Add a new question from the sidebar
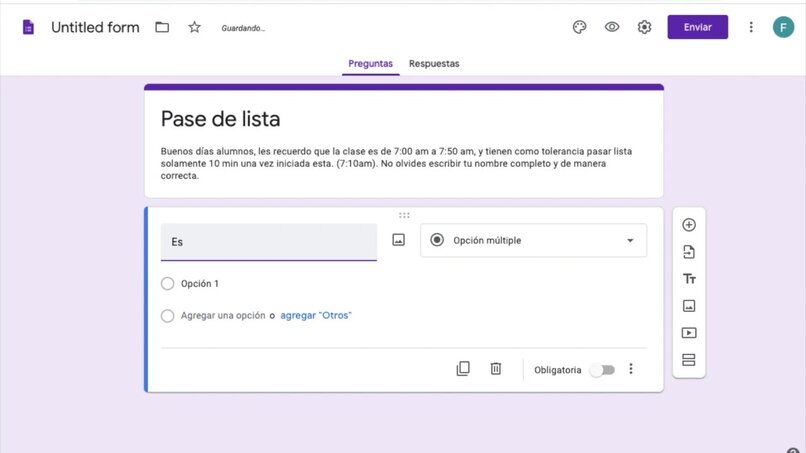Image resolution: width=806 pixels, height=453 pixels. (689, 225)
